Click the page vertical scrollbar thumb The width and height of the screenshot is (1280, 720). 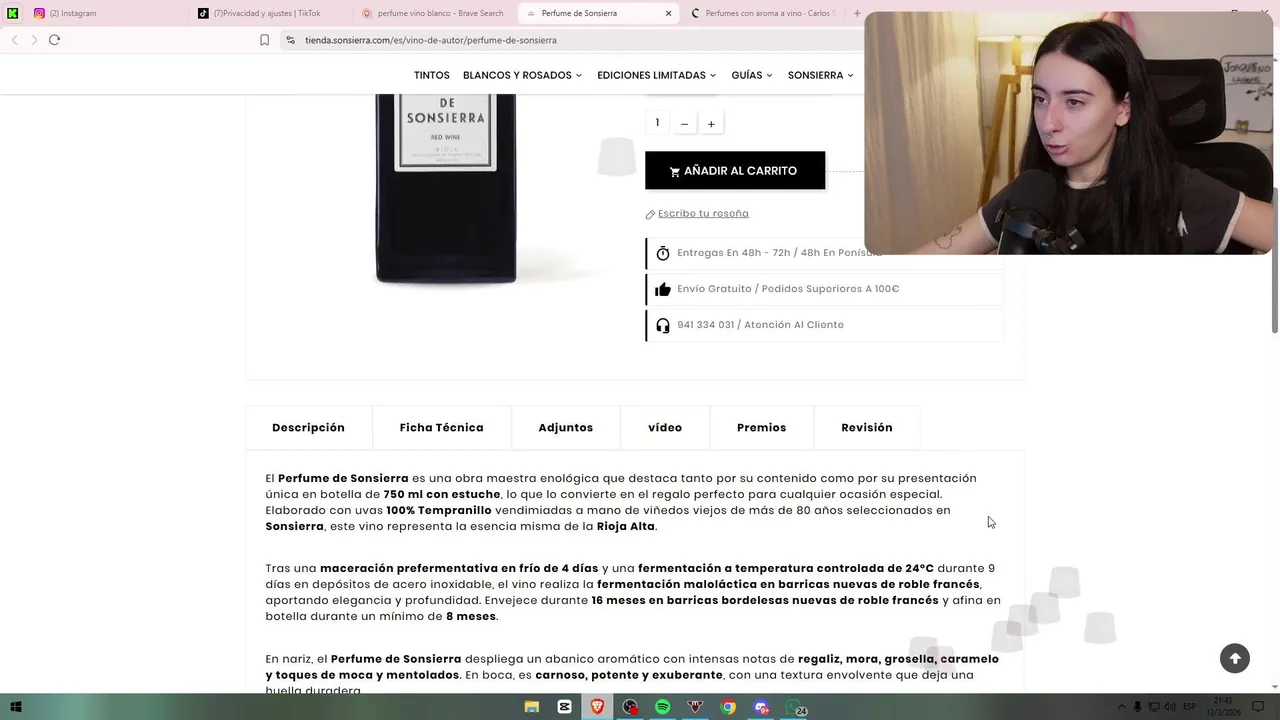point(1275,260)
